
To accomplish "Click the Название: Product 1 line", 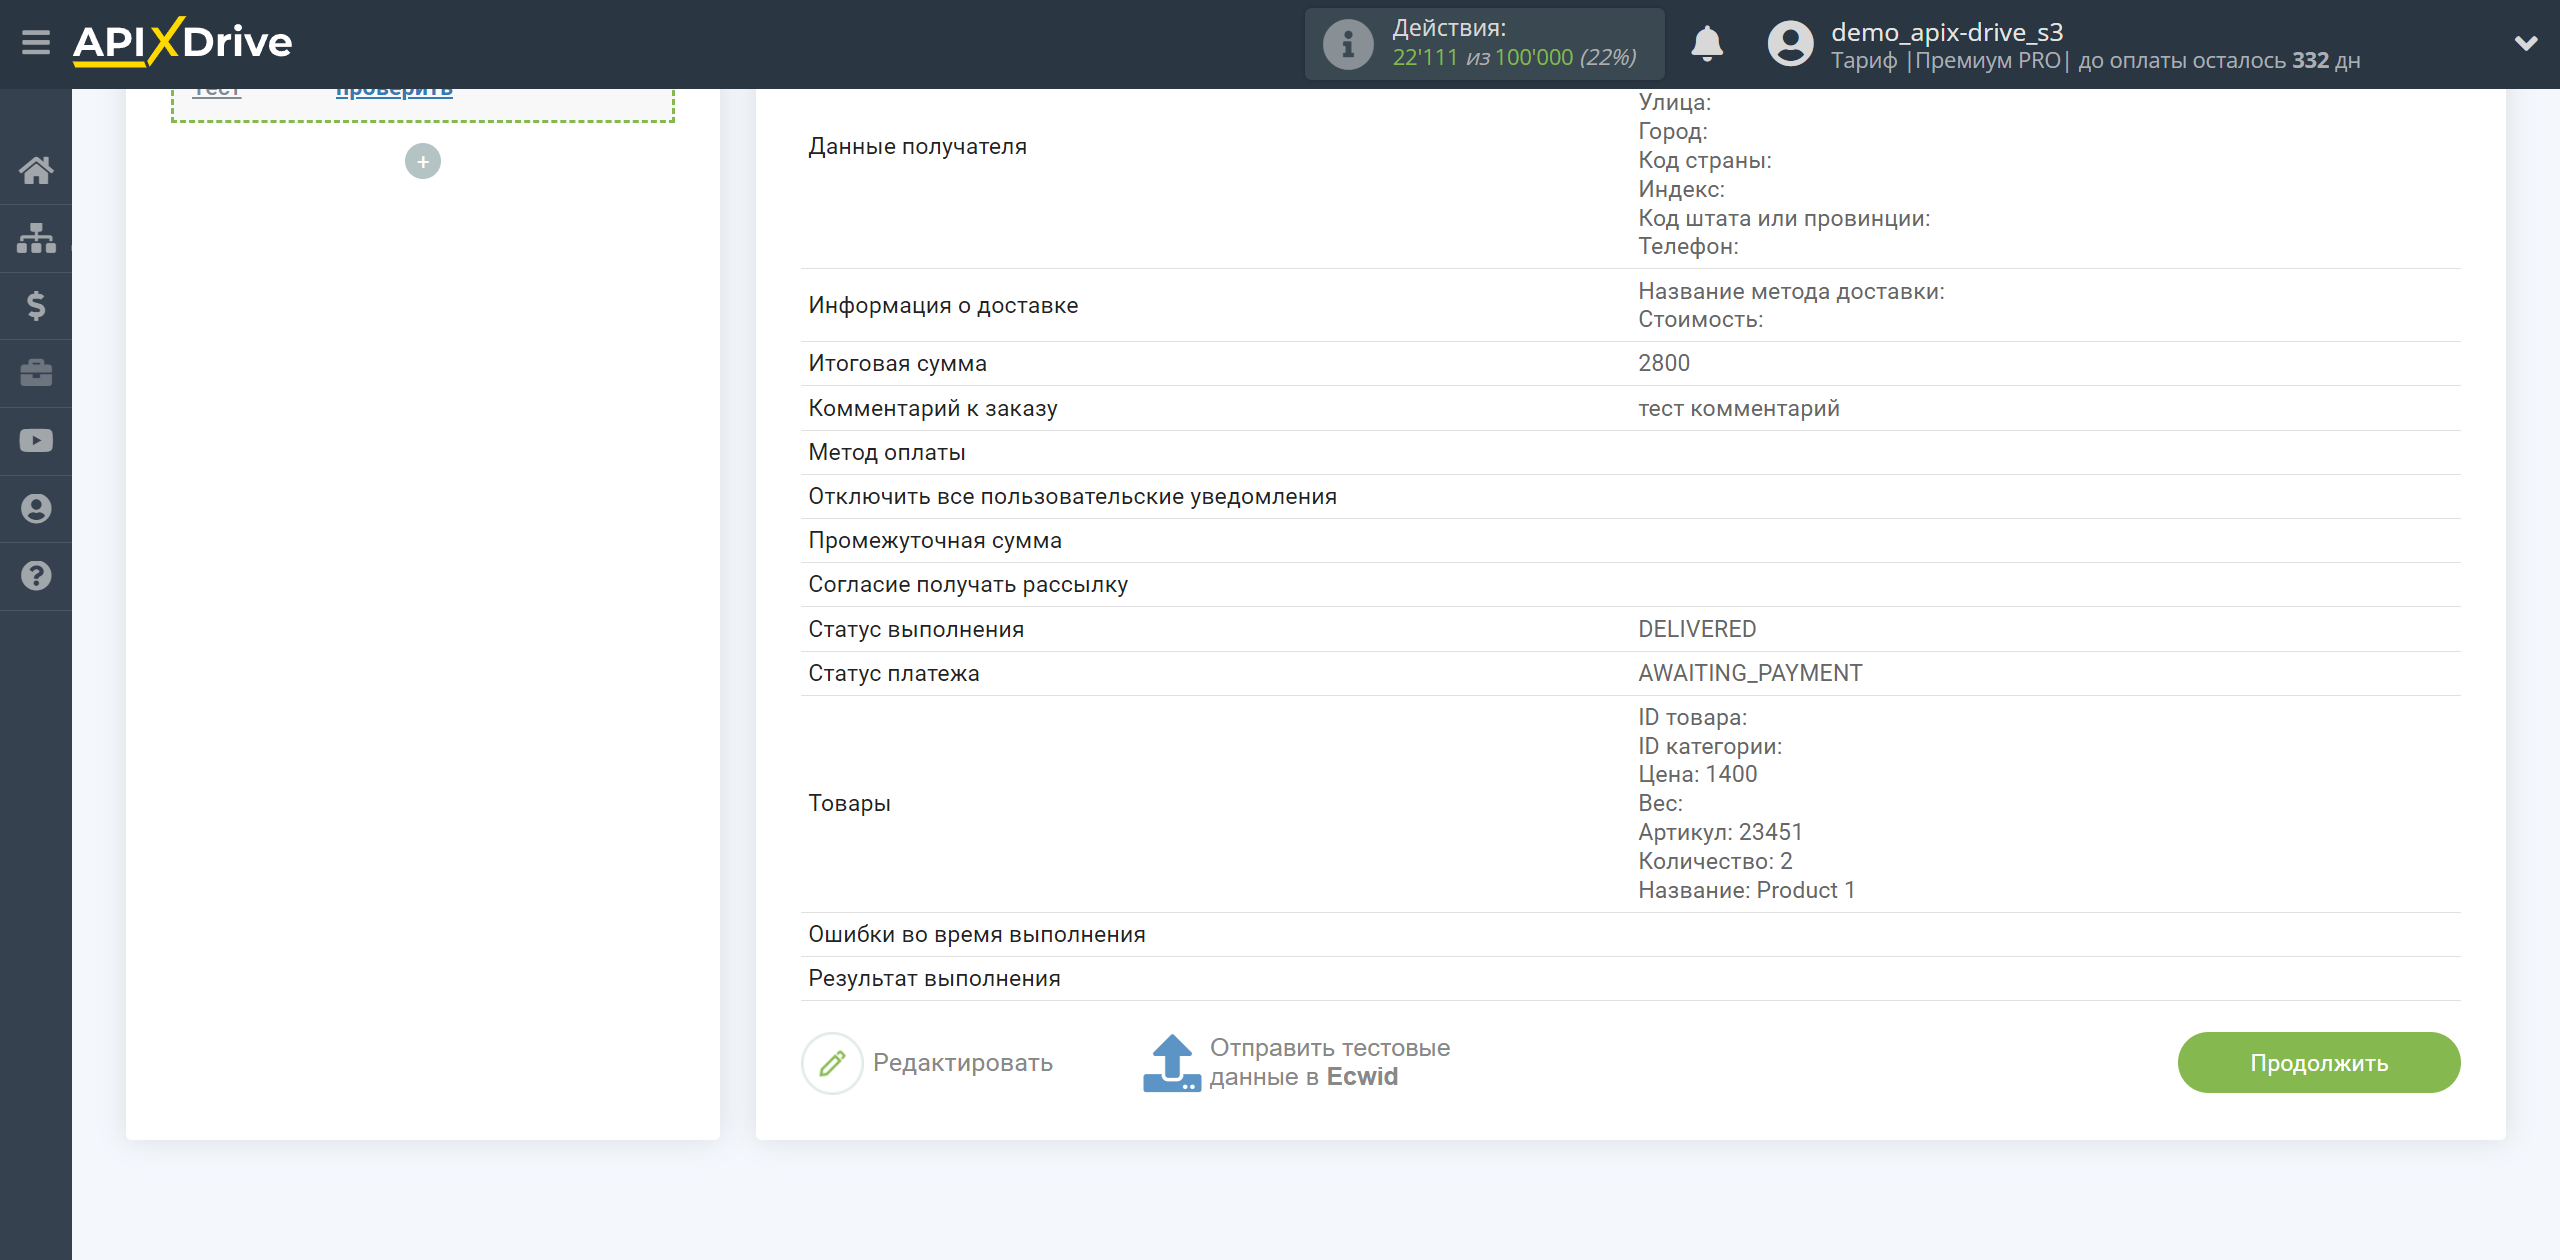I will point(1746,890).
